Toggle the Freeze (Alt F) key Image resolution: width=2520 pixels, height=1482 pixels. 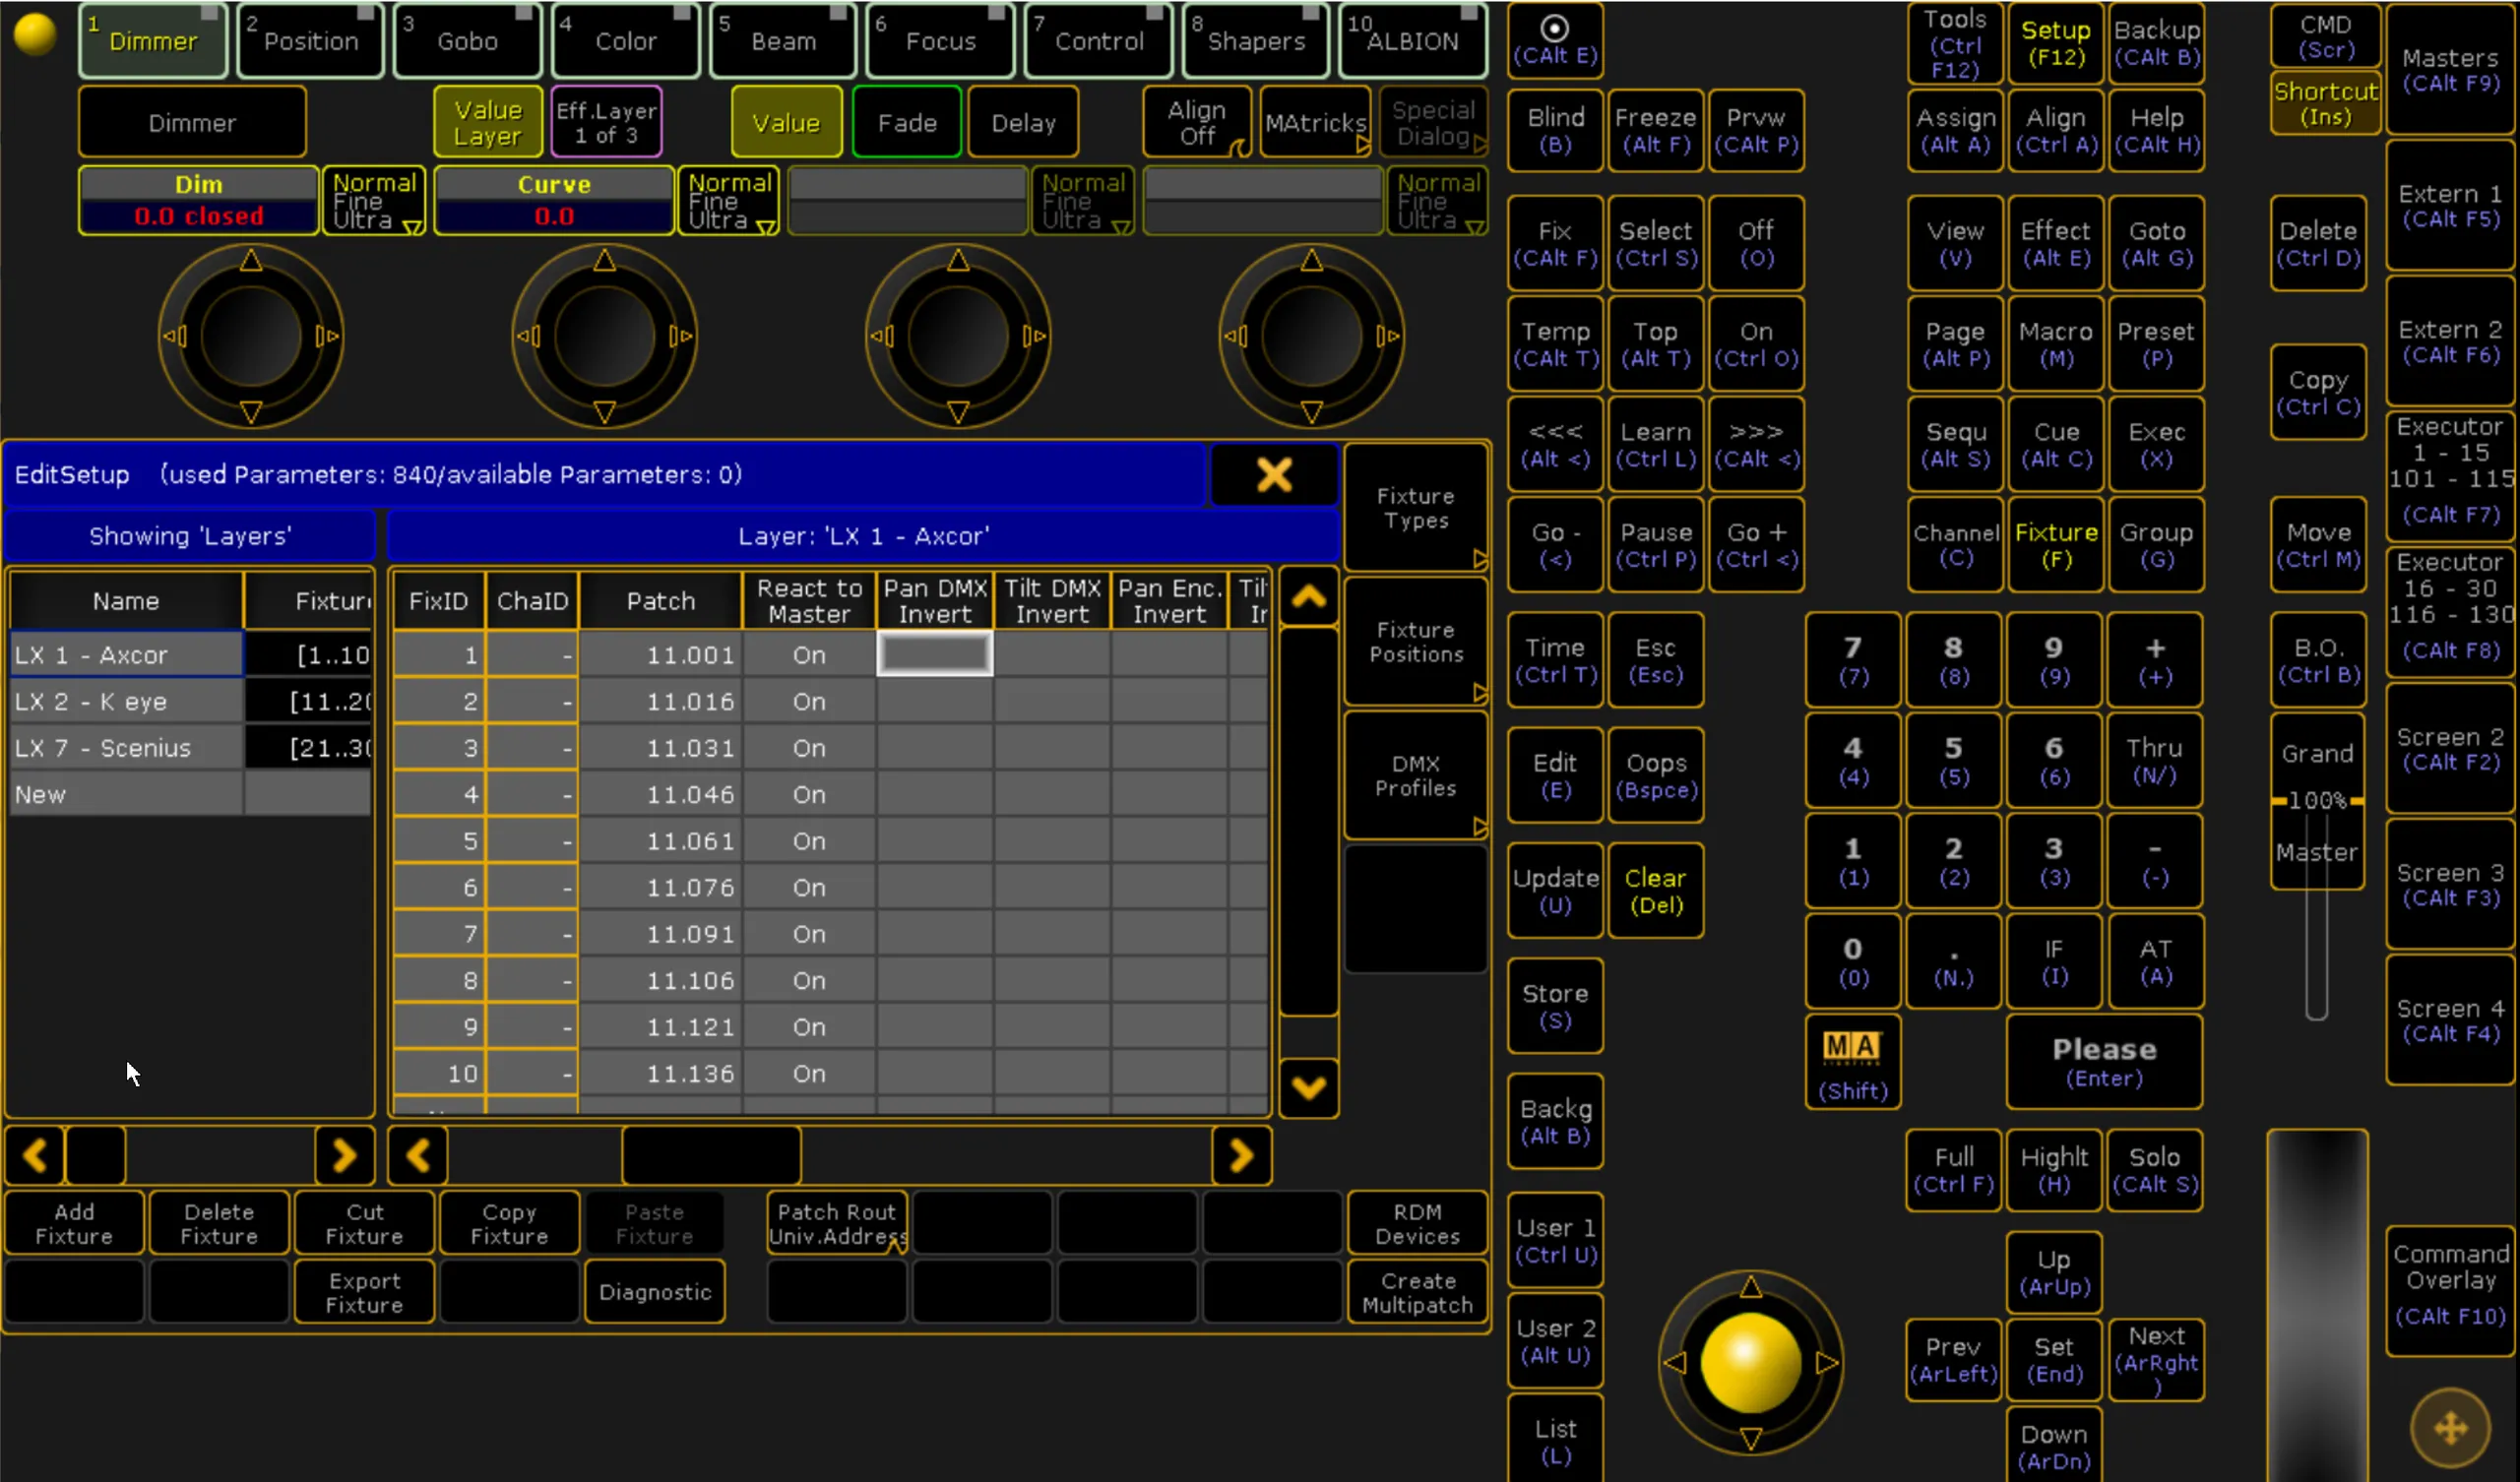1655,130
